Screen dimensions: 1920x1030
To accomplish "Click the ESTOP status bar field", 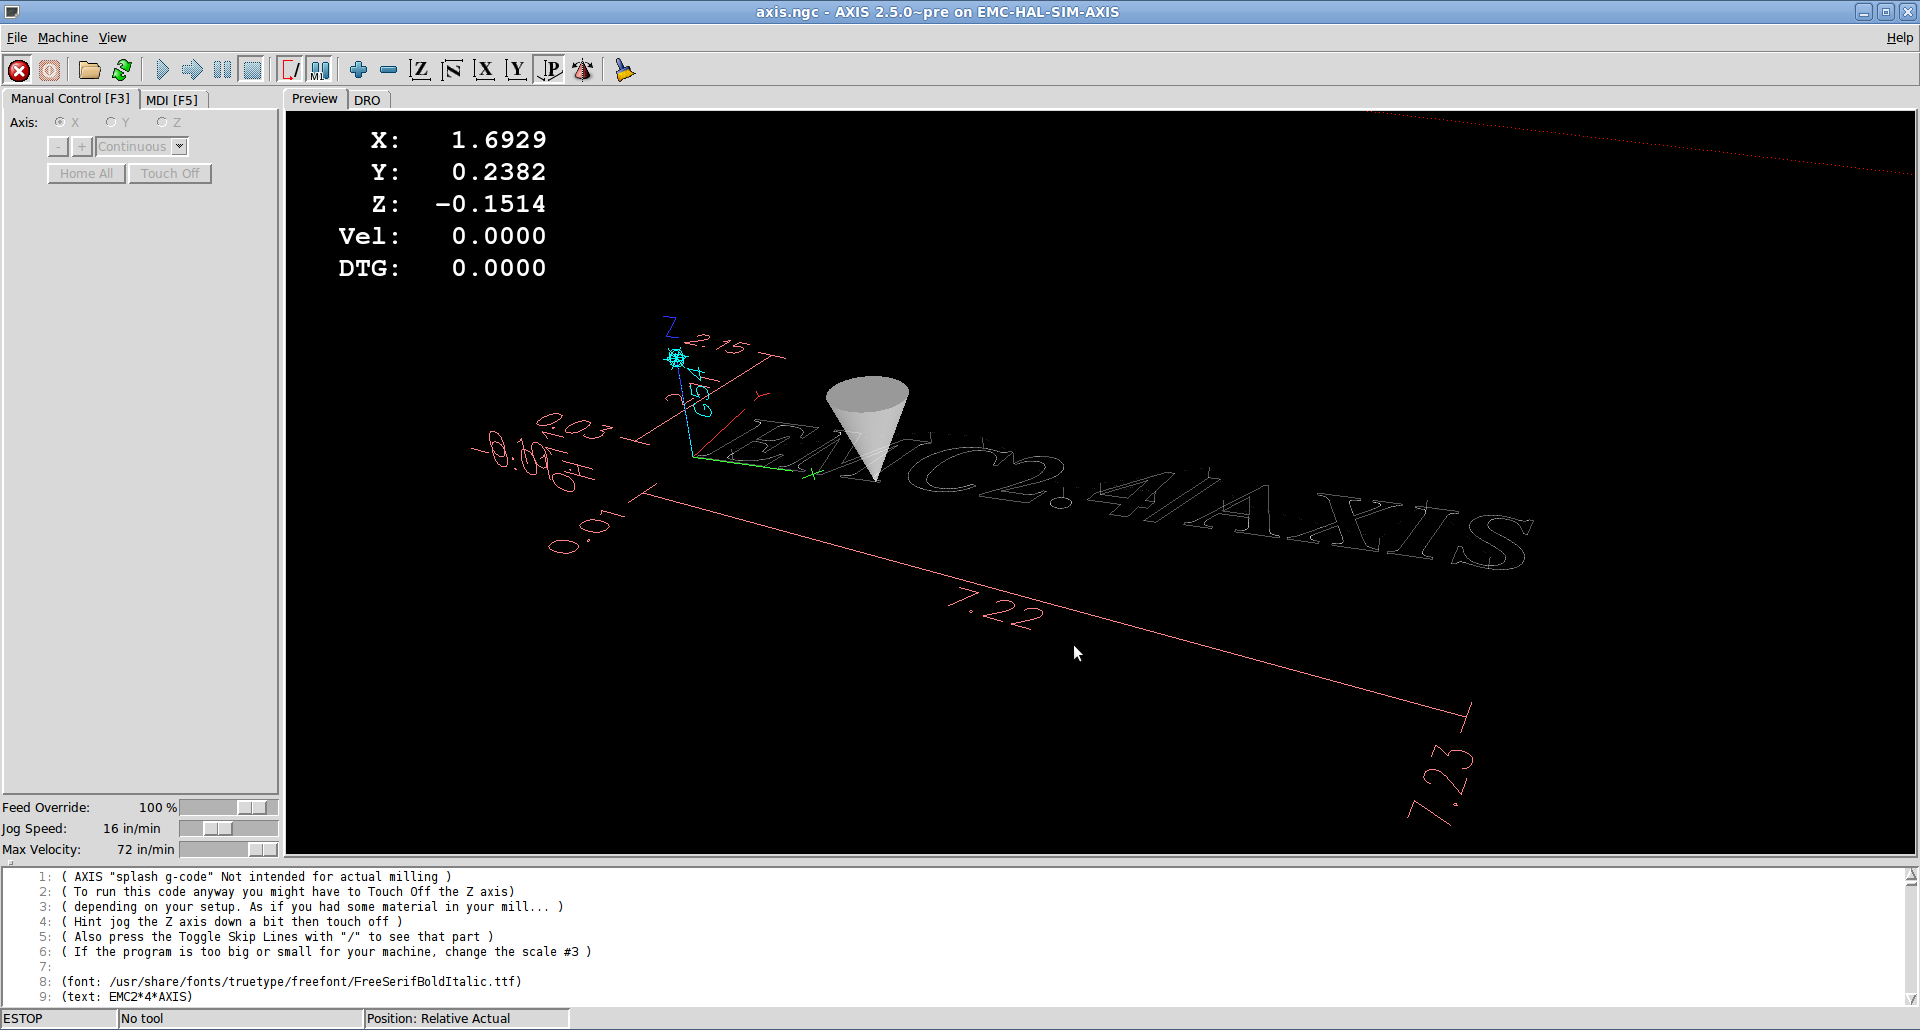I will point(59,1019).
